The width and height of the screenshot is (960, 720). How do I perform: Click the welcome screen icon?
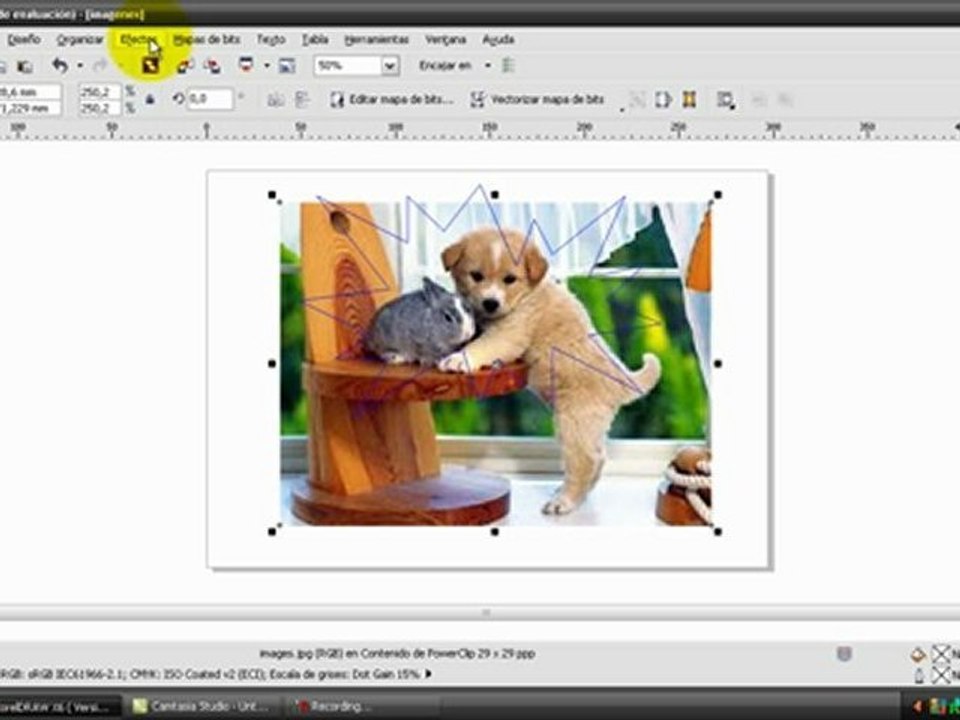click(x=287, y=65)
